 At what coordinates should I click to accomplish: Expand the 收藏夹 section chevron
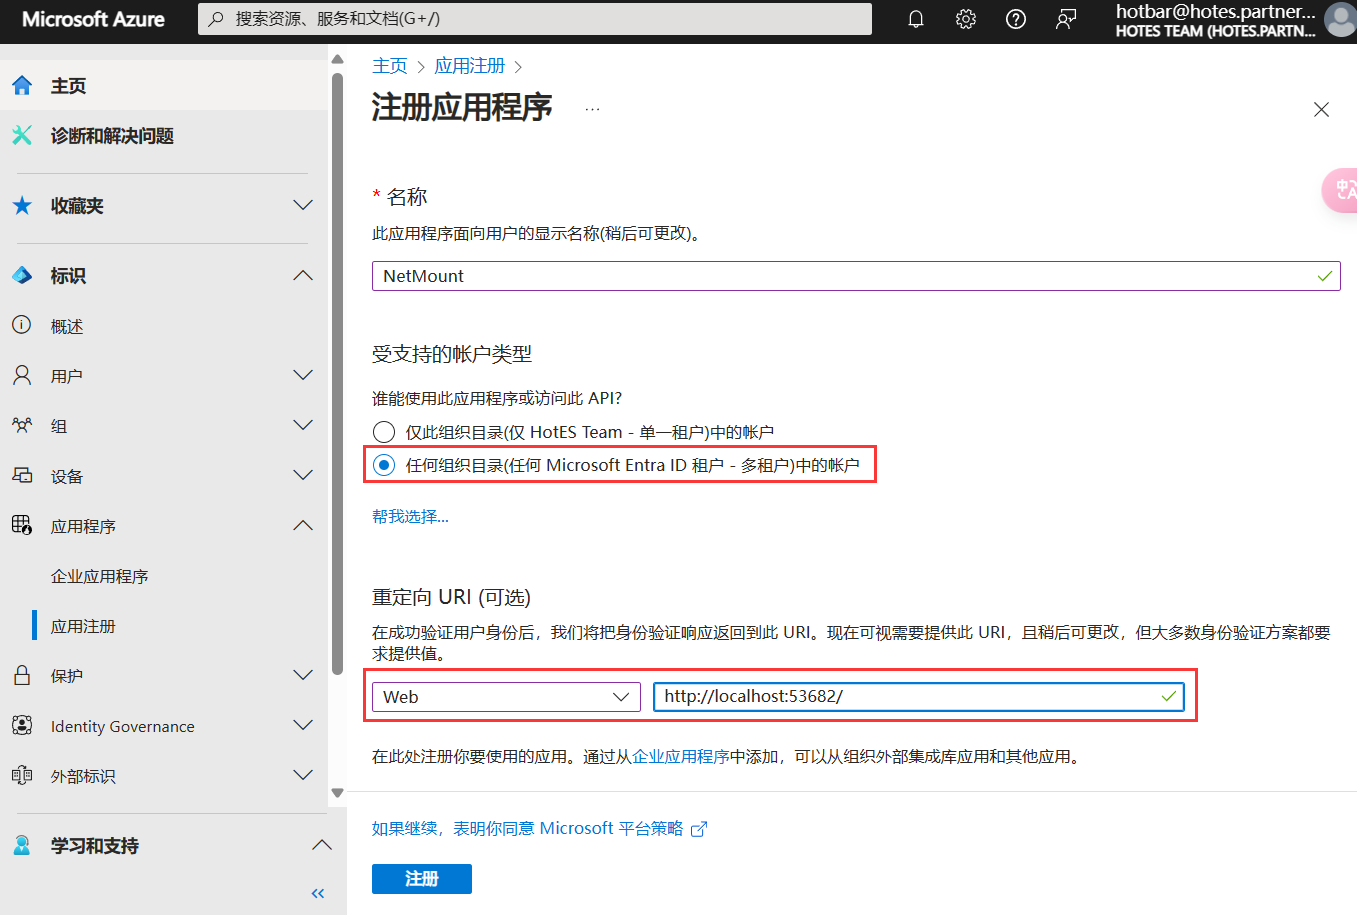click(x=303, y=205)
